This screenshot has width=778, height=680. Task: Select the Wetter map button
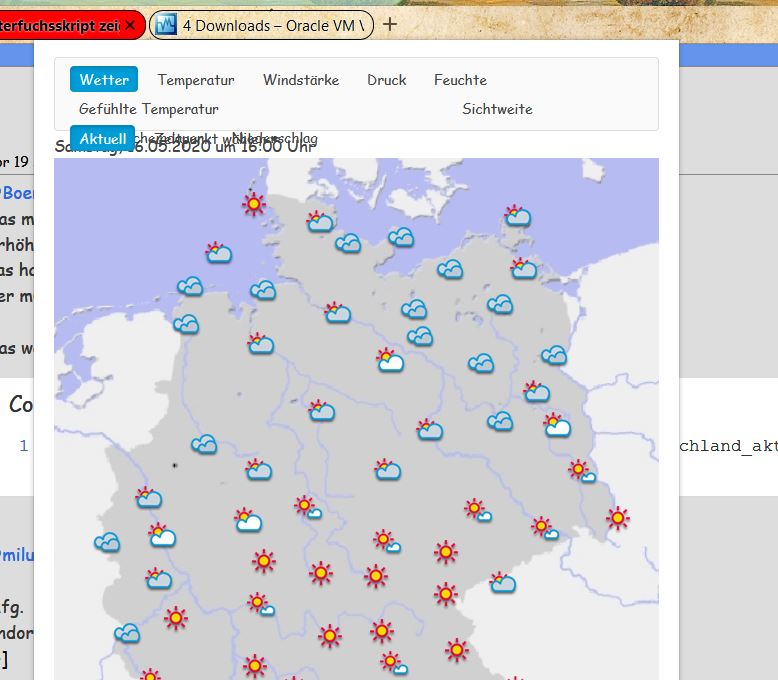point(104,80)
